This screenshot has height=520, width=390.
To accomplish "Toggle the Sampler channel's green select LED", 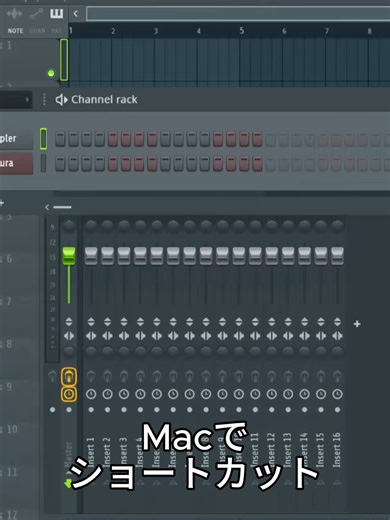I will [43, 138].
